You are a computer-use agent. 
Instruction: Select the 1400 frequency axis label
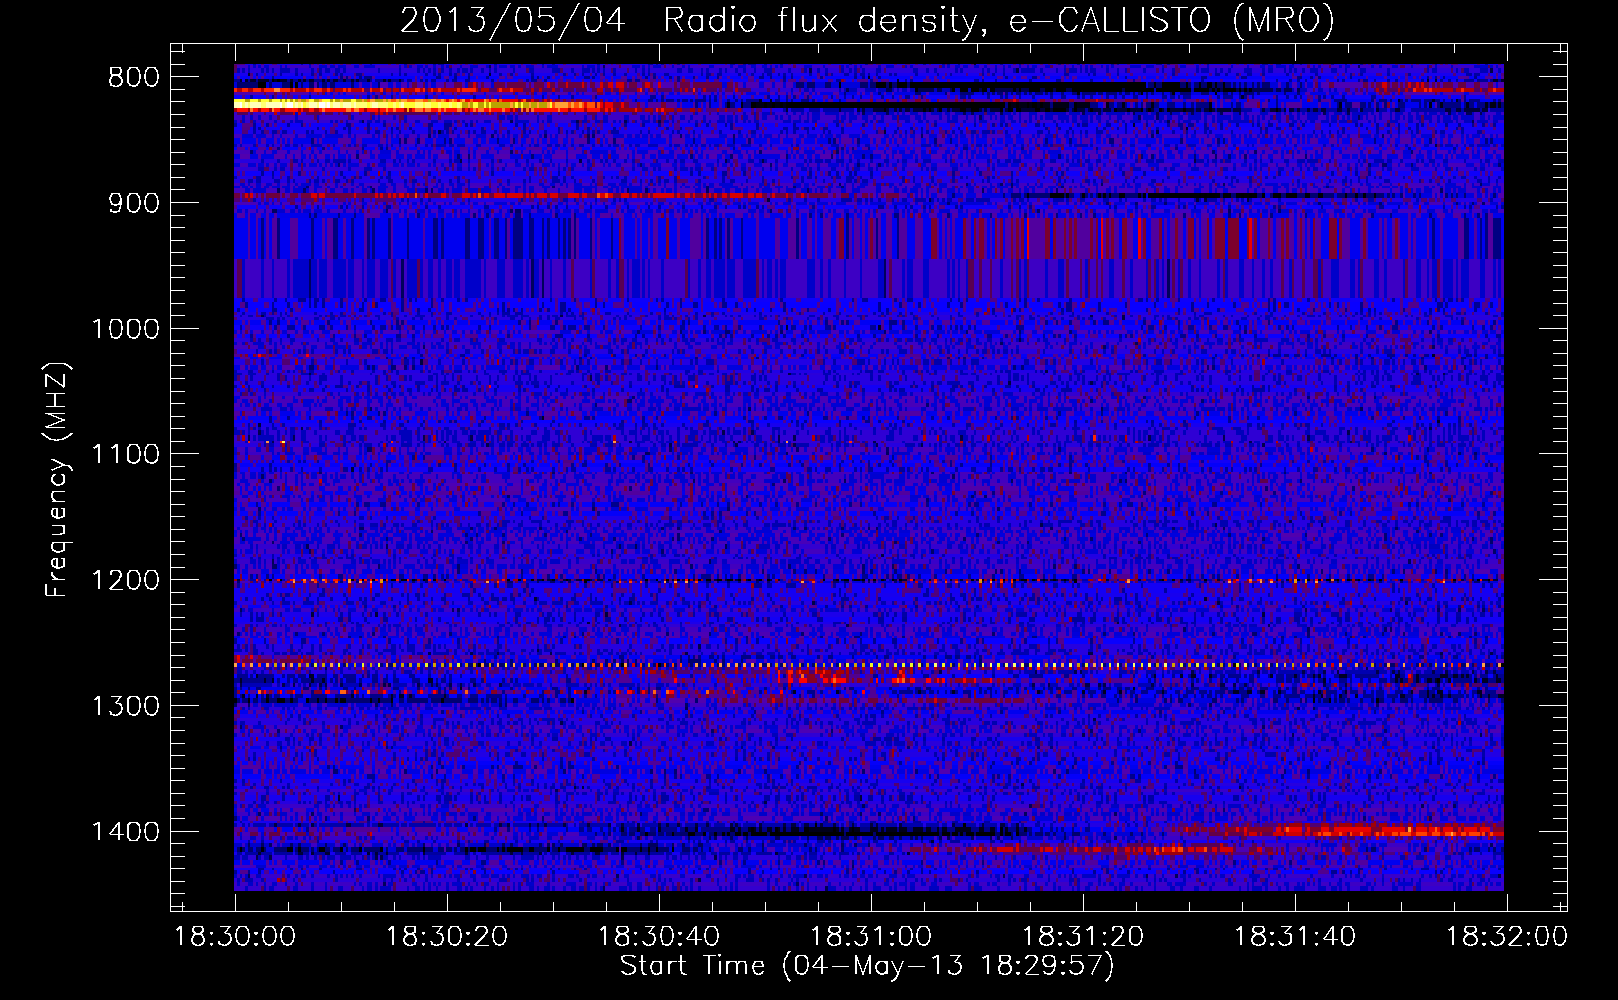coord(125,832)
